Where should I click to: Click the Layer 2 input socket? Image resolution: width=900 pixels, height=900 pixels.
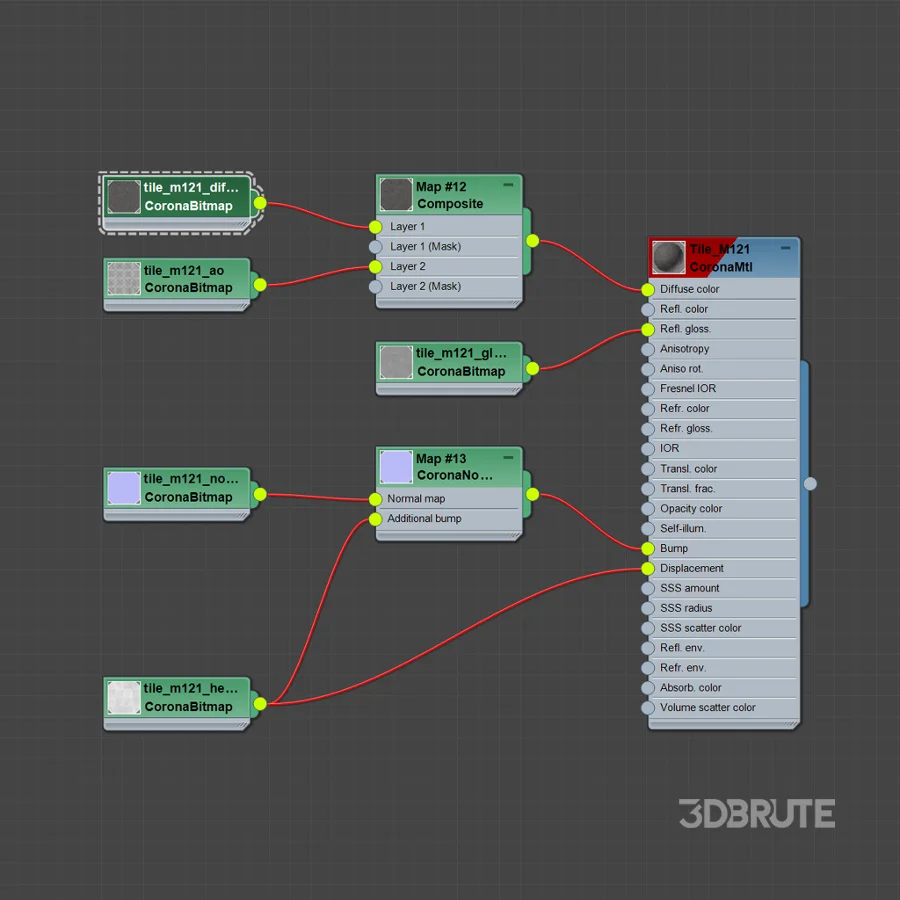point(375,266)
